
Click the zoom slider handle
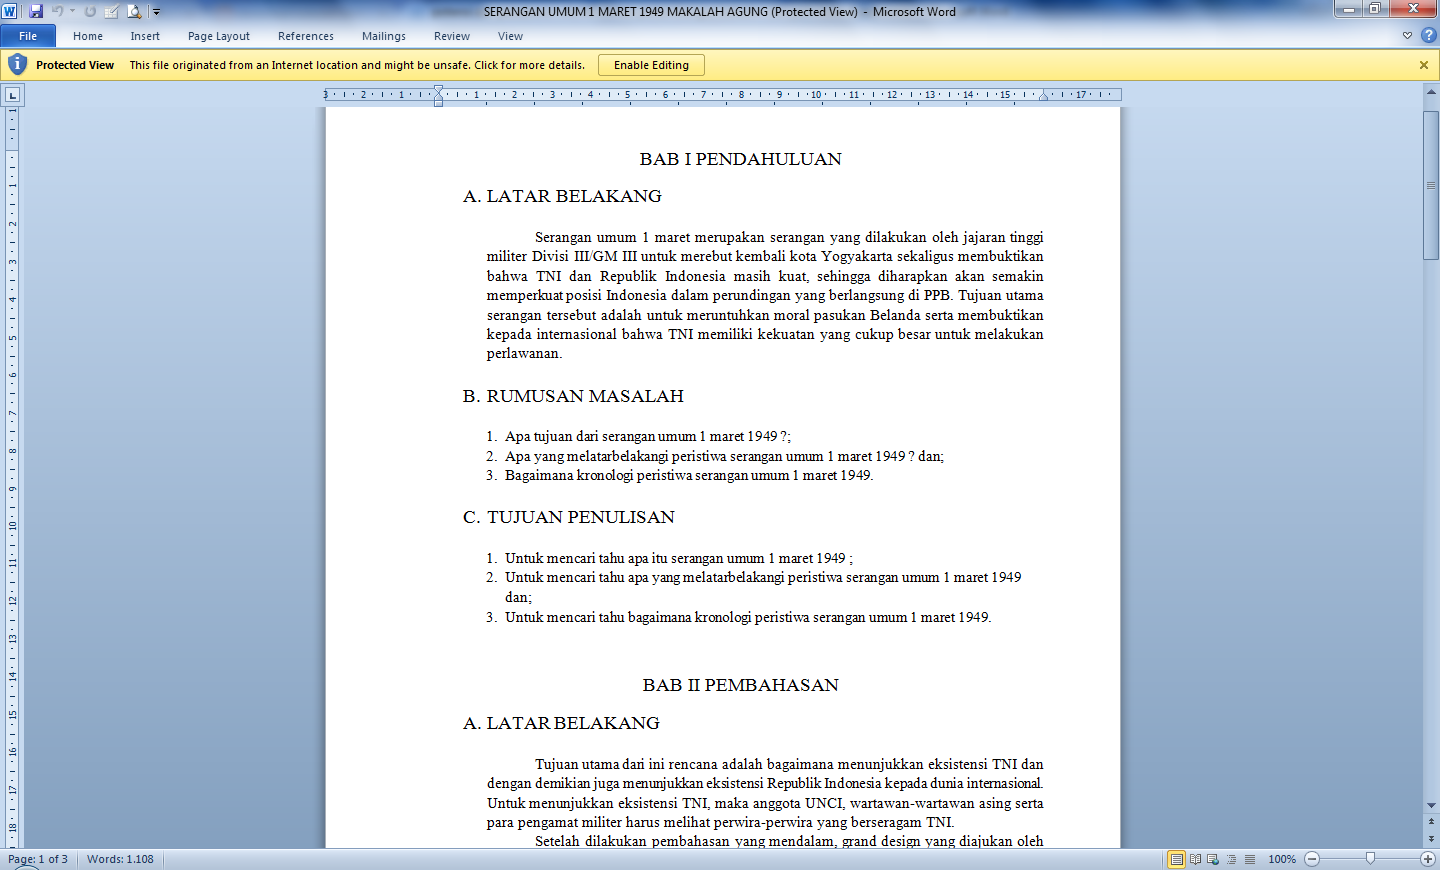point(1370,859)
